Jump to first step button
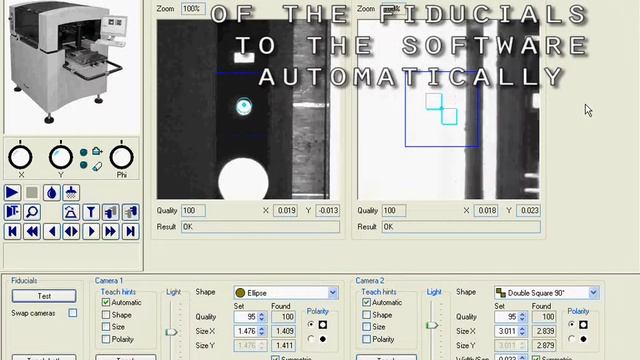 click(x=12, y=231)
